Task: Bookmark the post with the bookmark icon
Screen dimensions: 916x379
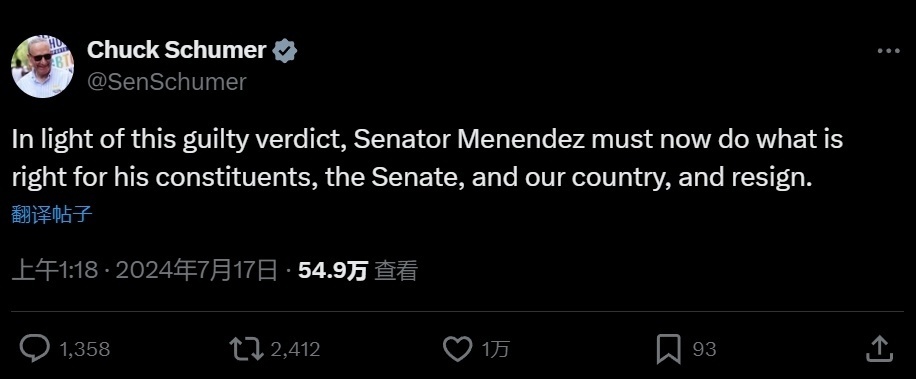Action: click(669, 349)
